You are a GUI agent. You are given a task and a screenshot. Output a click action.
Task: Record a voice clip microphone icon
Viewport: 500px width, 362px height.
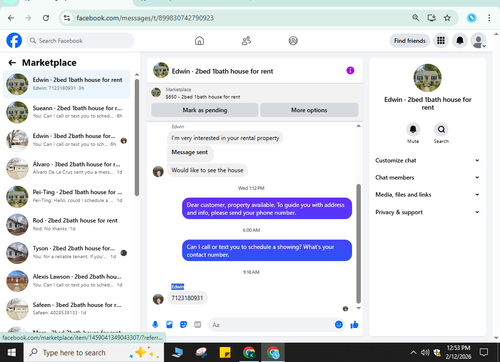click(155, 324)
